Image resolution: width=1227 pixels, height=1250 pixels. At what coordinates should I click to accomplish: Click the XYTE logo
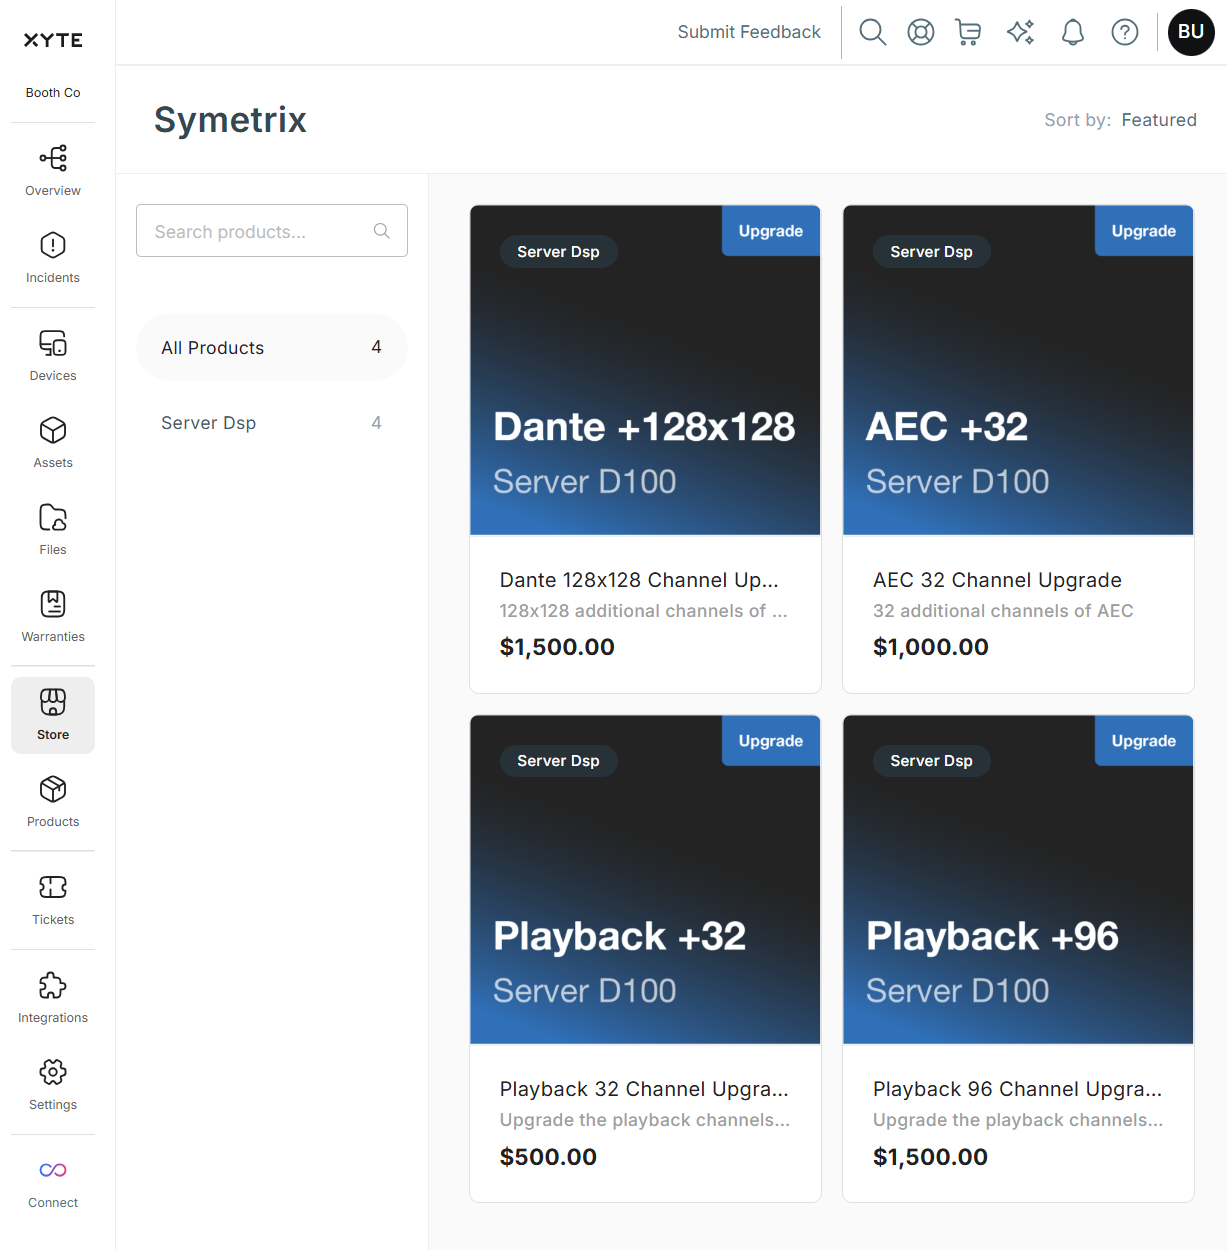[53, 40]
